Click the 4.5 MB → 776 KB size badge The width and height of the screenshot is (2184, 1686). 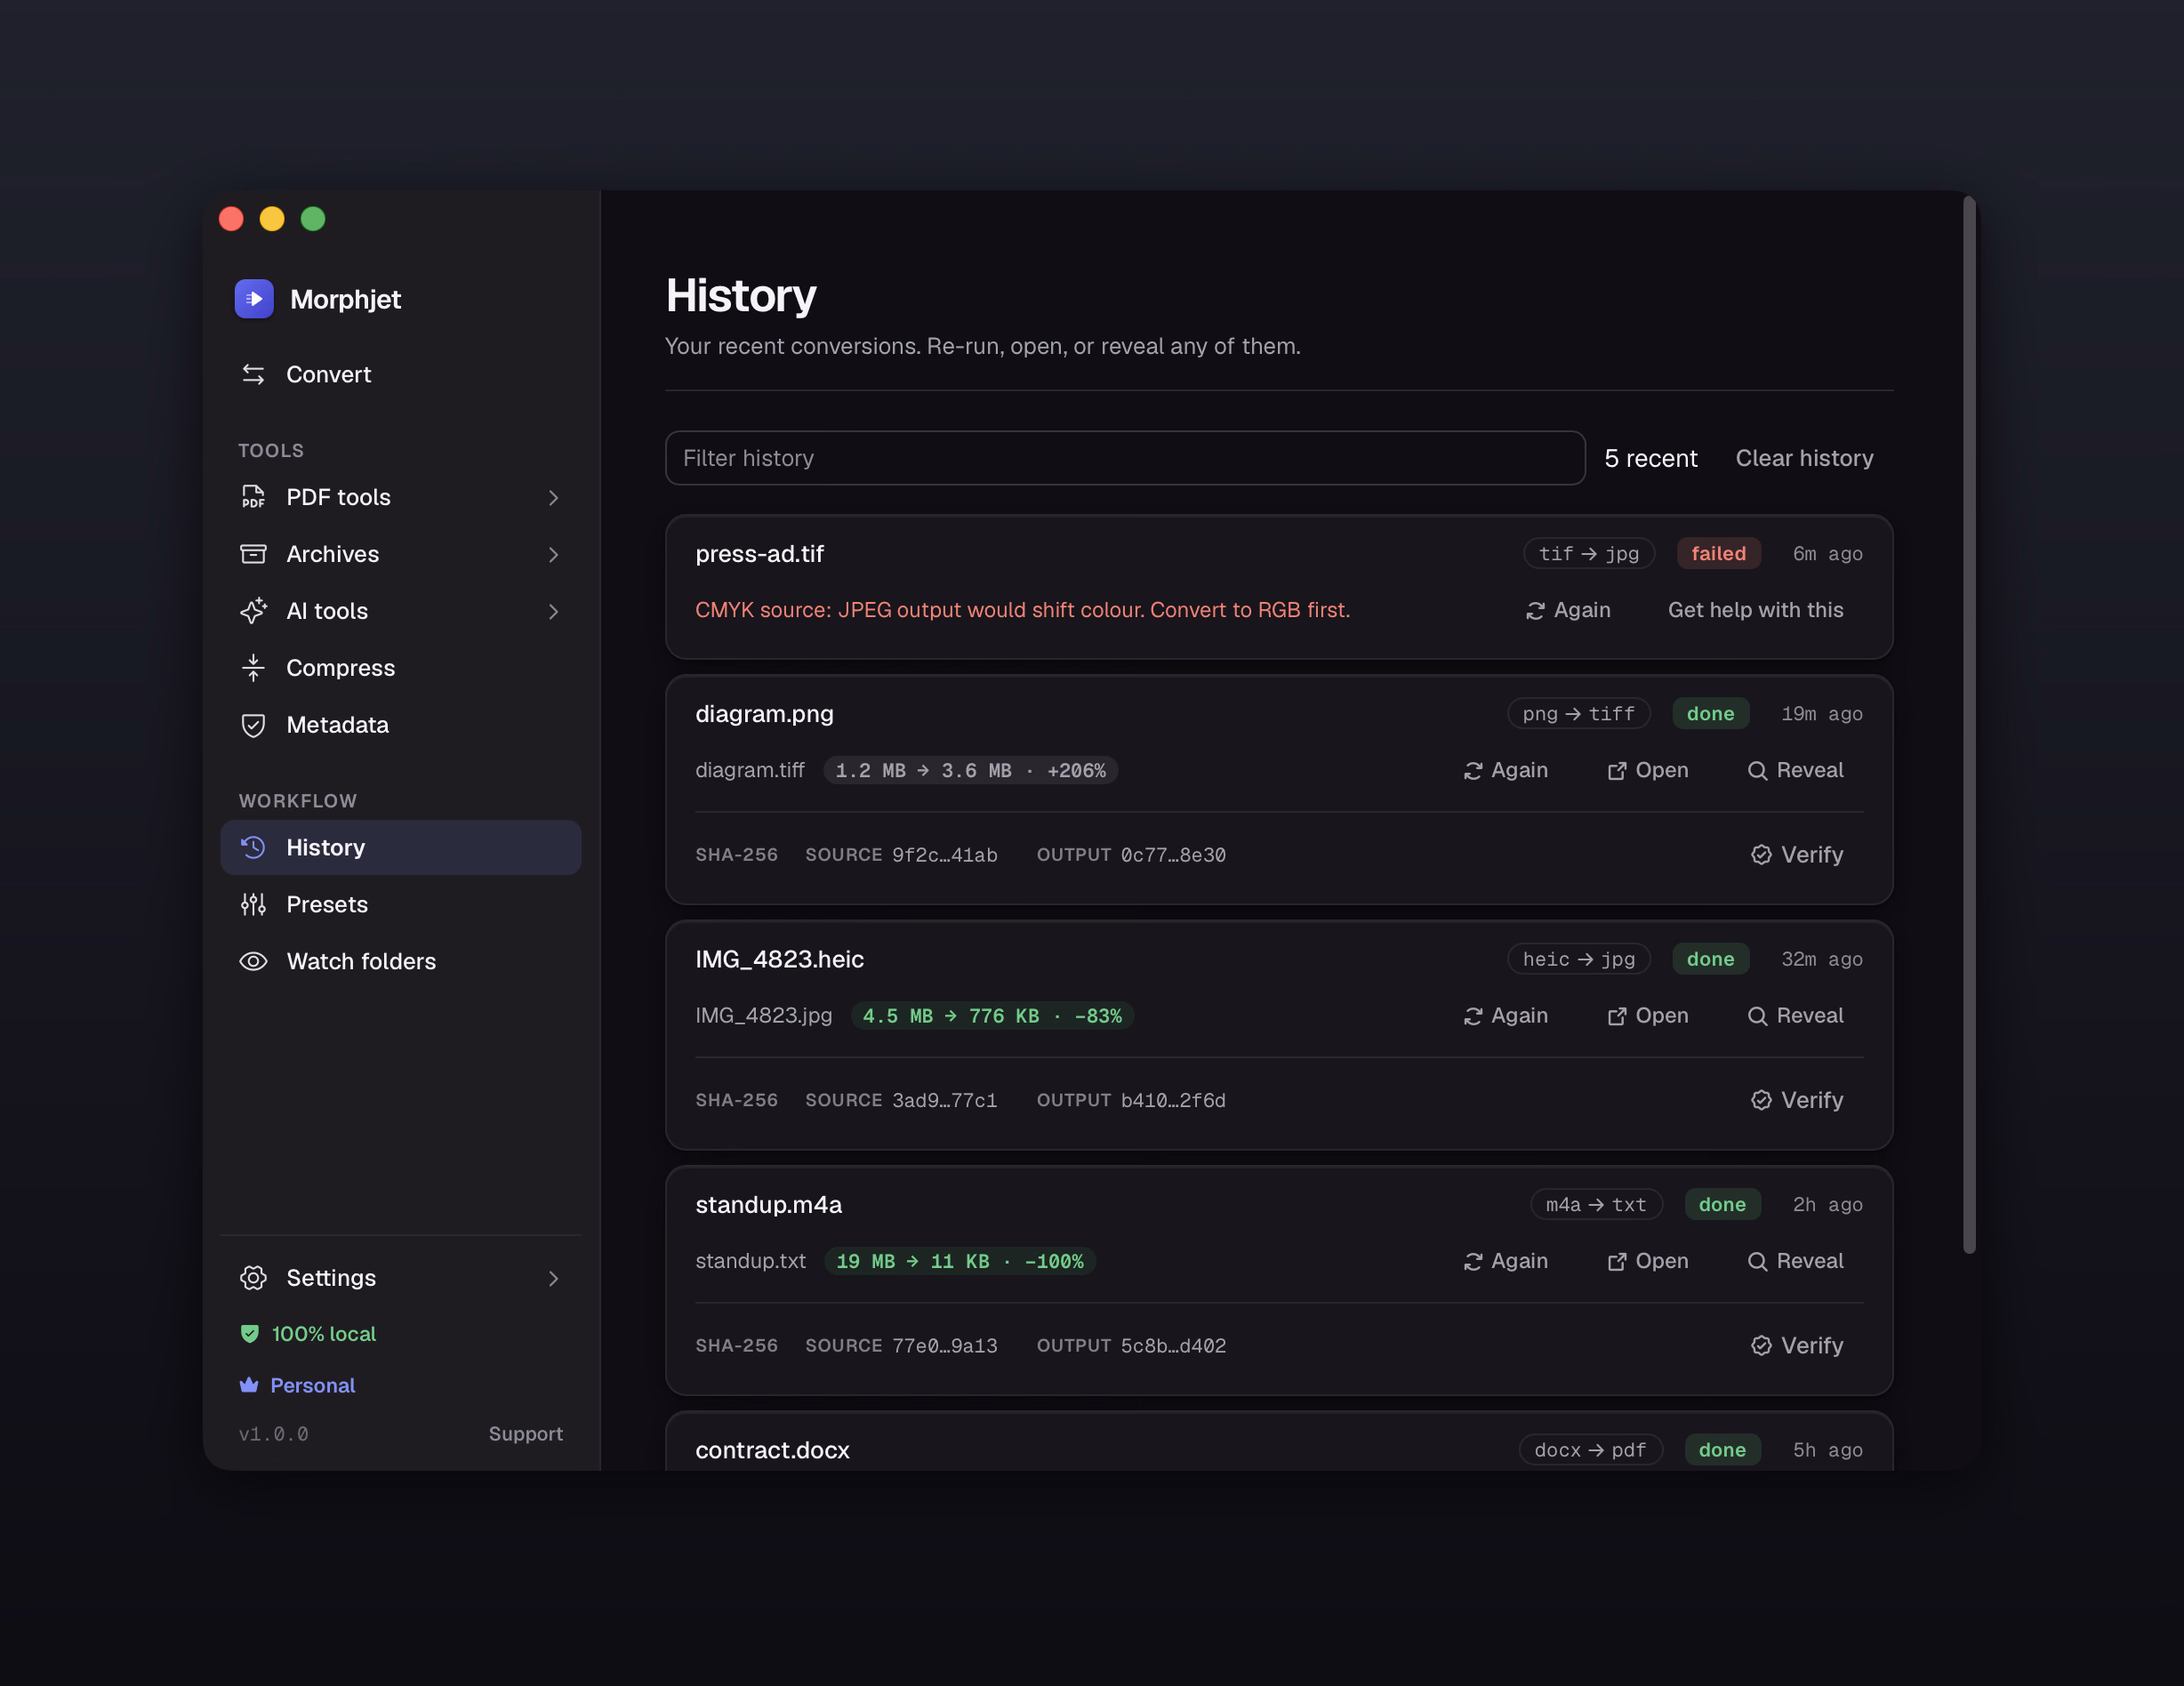click(992, 1016)
